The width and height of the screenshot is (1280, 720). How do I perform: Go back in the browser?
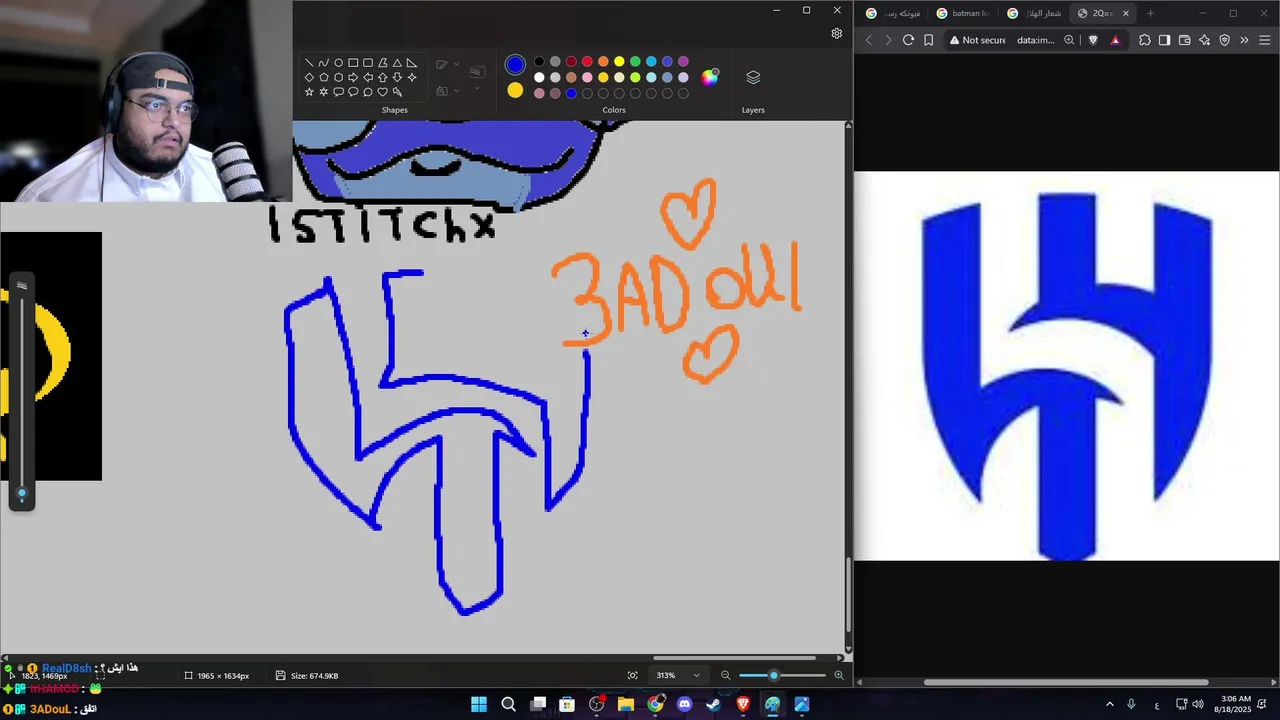(x=868, y=40)
